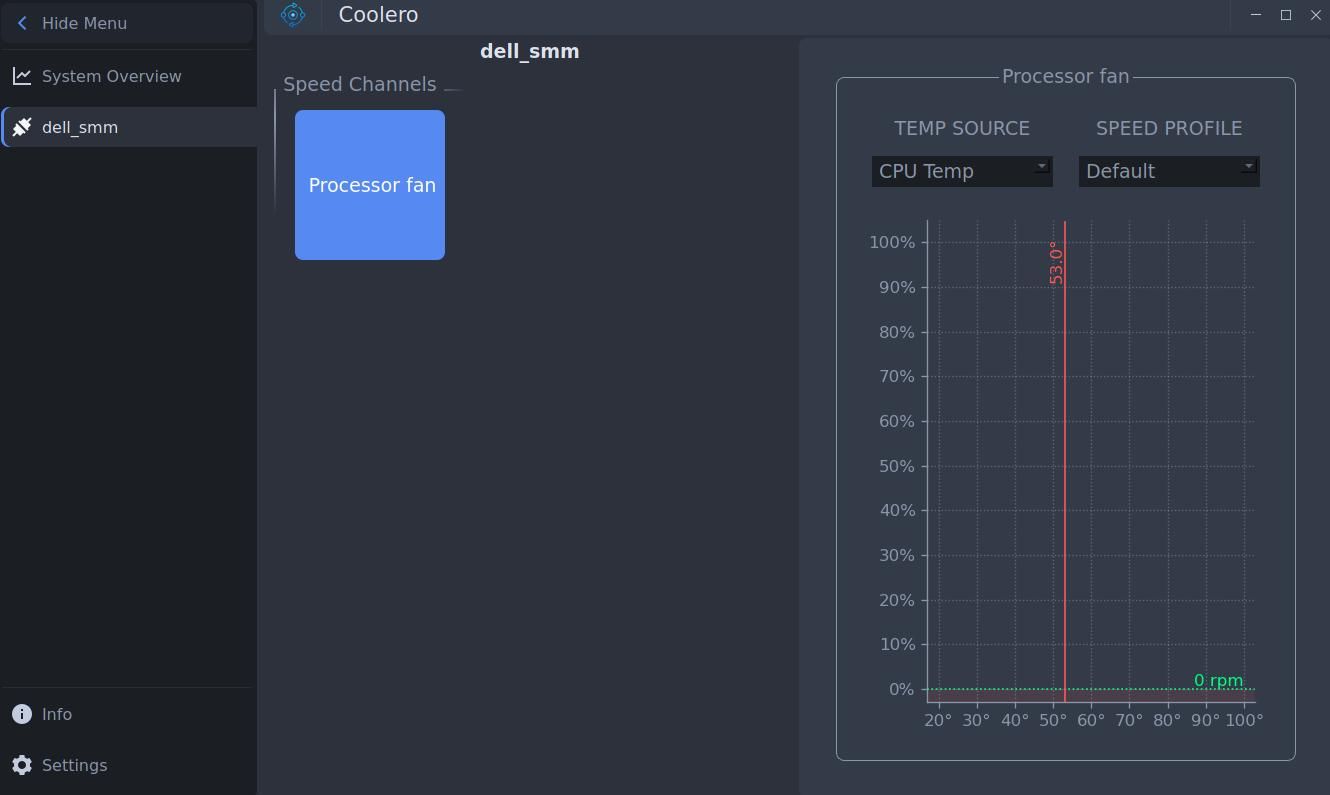Image resolution: width=1330 pixels, height=795 pixels.
Task: Click the Coolero logo icon in the titlebar
Action: [292, 14]
